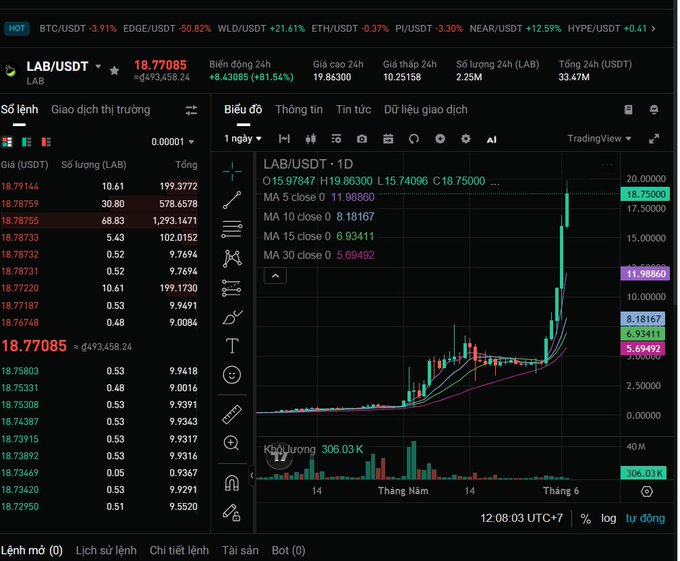Take a chart snapshot with camera icon

tap(362, 139)
